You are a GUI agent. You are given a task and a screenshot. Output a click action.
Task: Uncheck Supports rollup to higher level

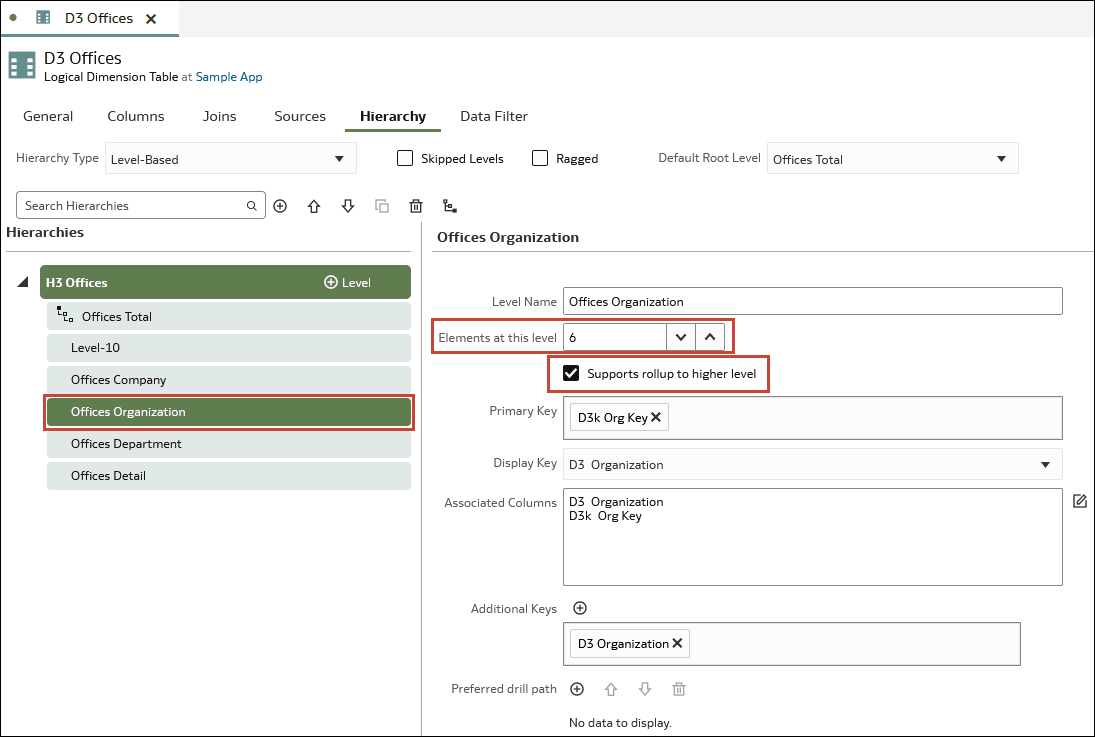coord(571,373)
